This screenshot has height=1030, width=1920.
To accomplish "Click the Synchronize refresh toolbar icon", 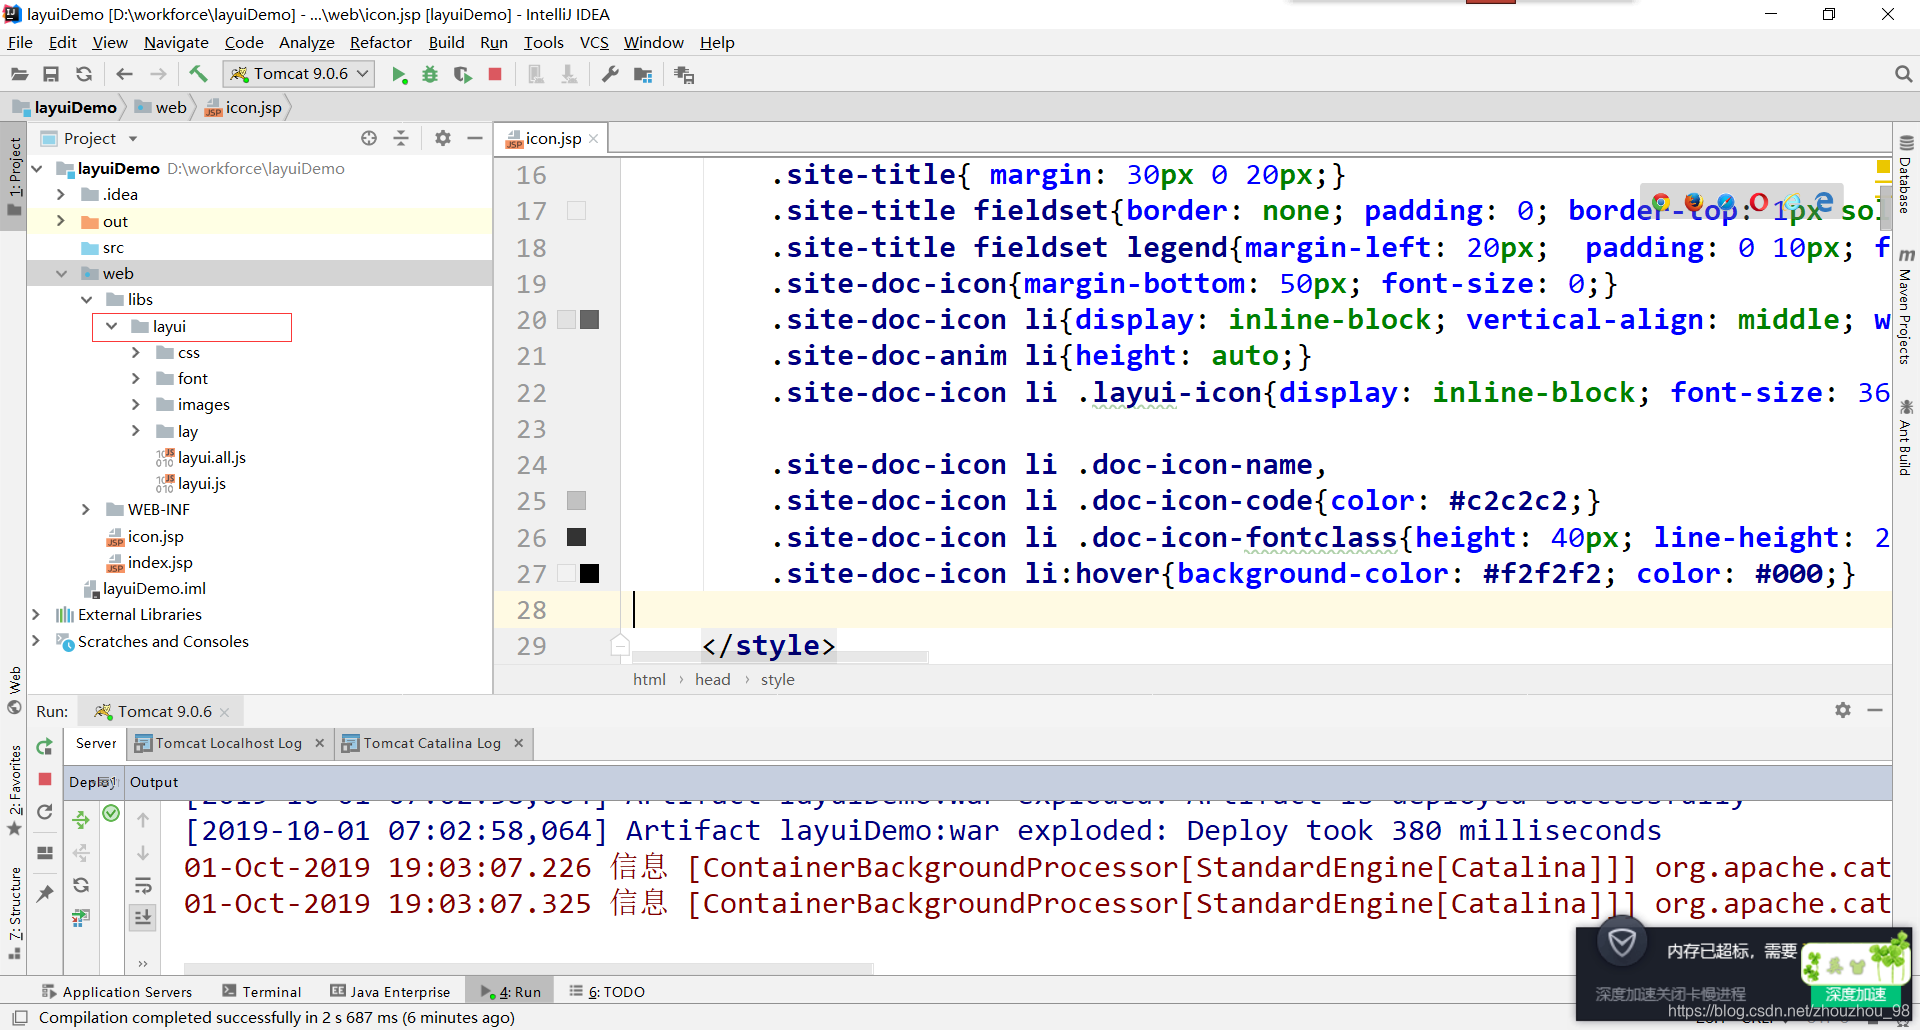I will 84,74.
